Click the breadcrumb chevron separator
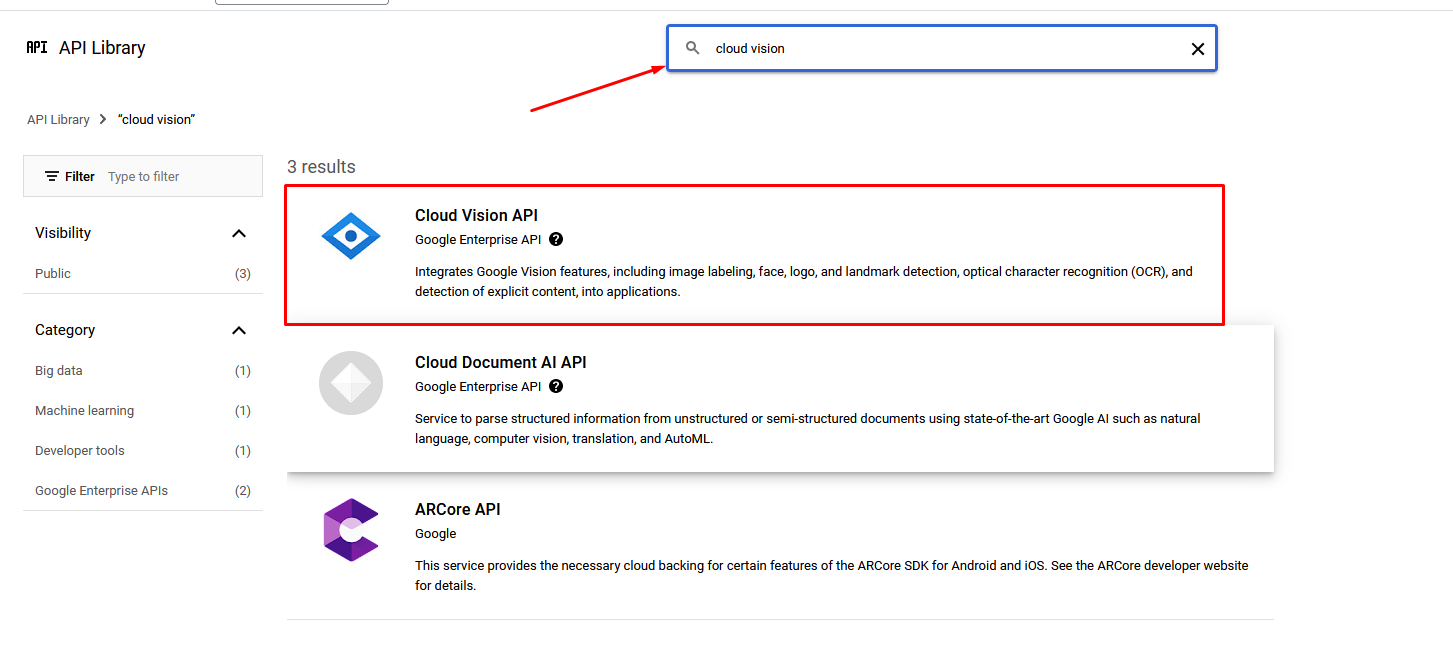The width and height of the screenshot is (1453, 645). click(x=103, y=119)
